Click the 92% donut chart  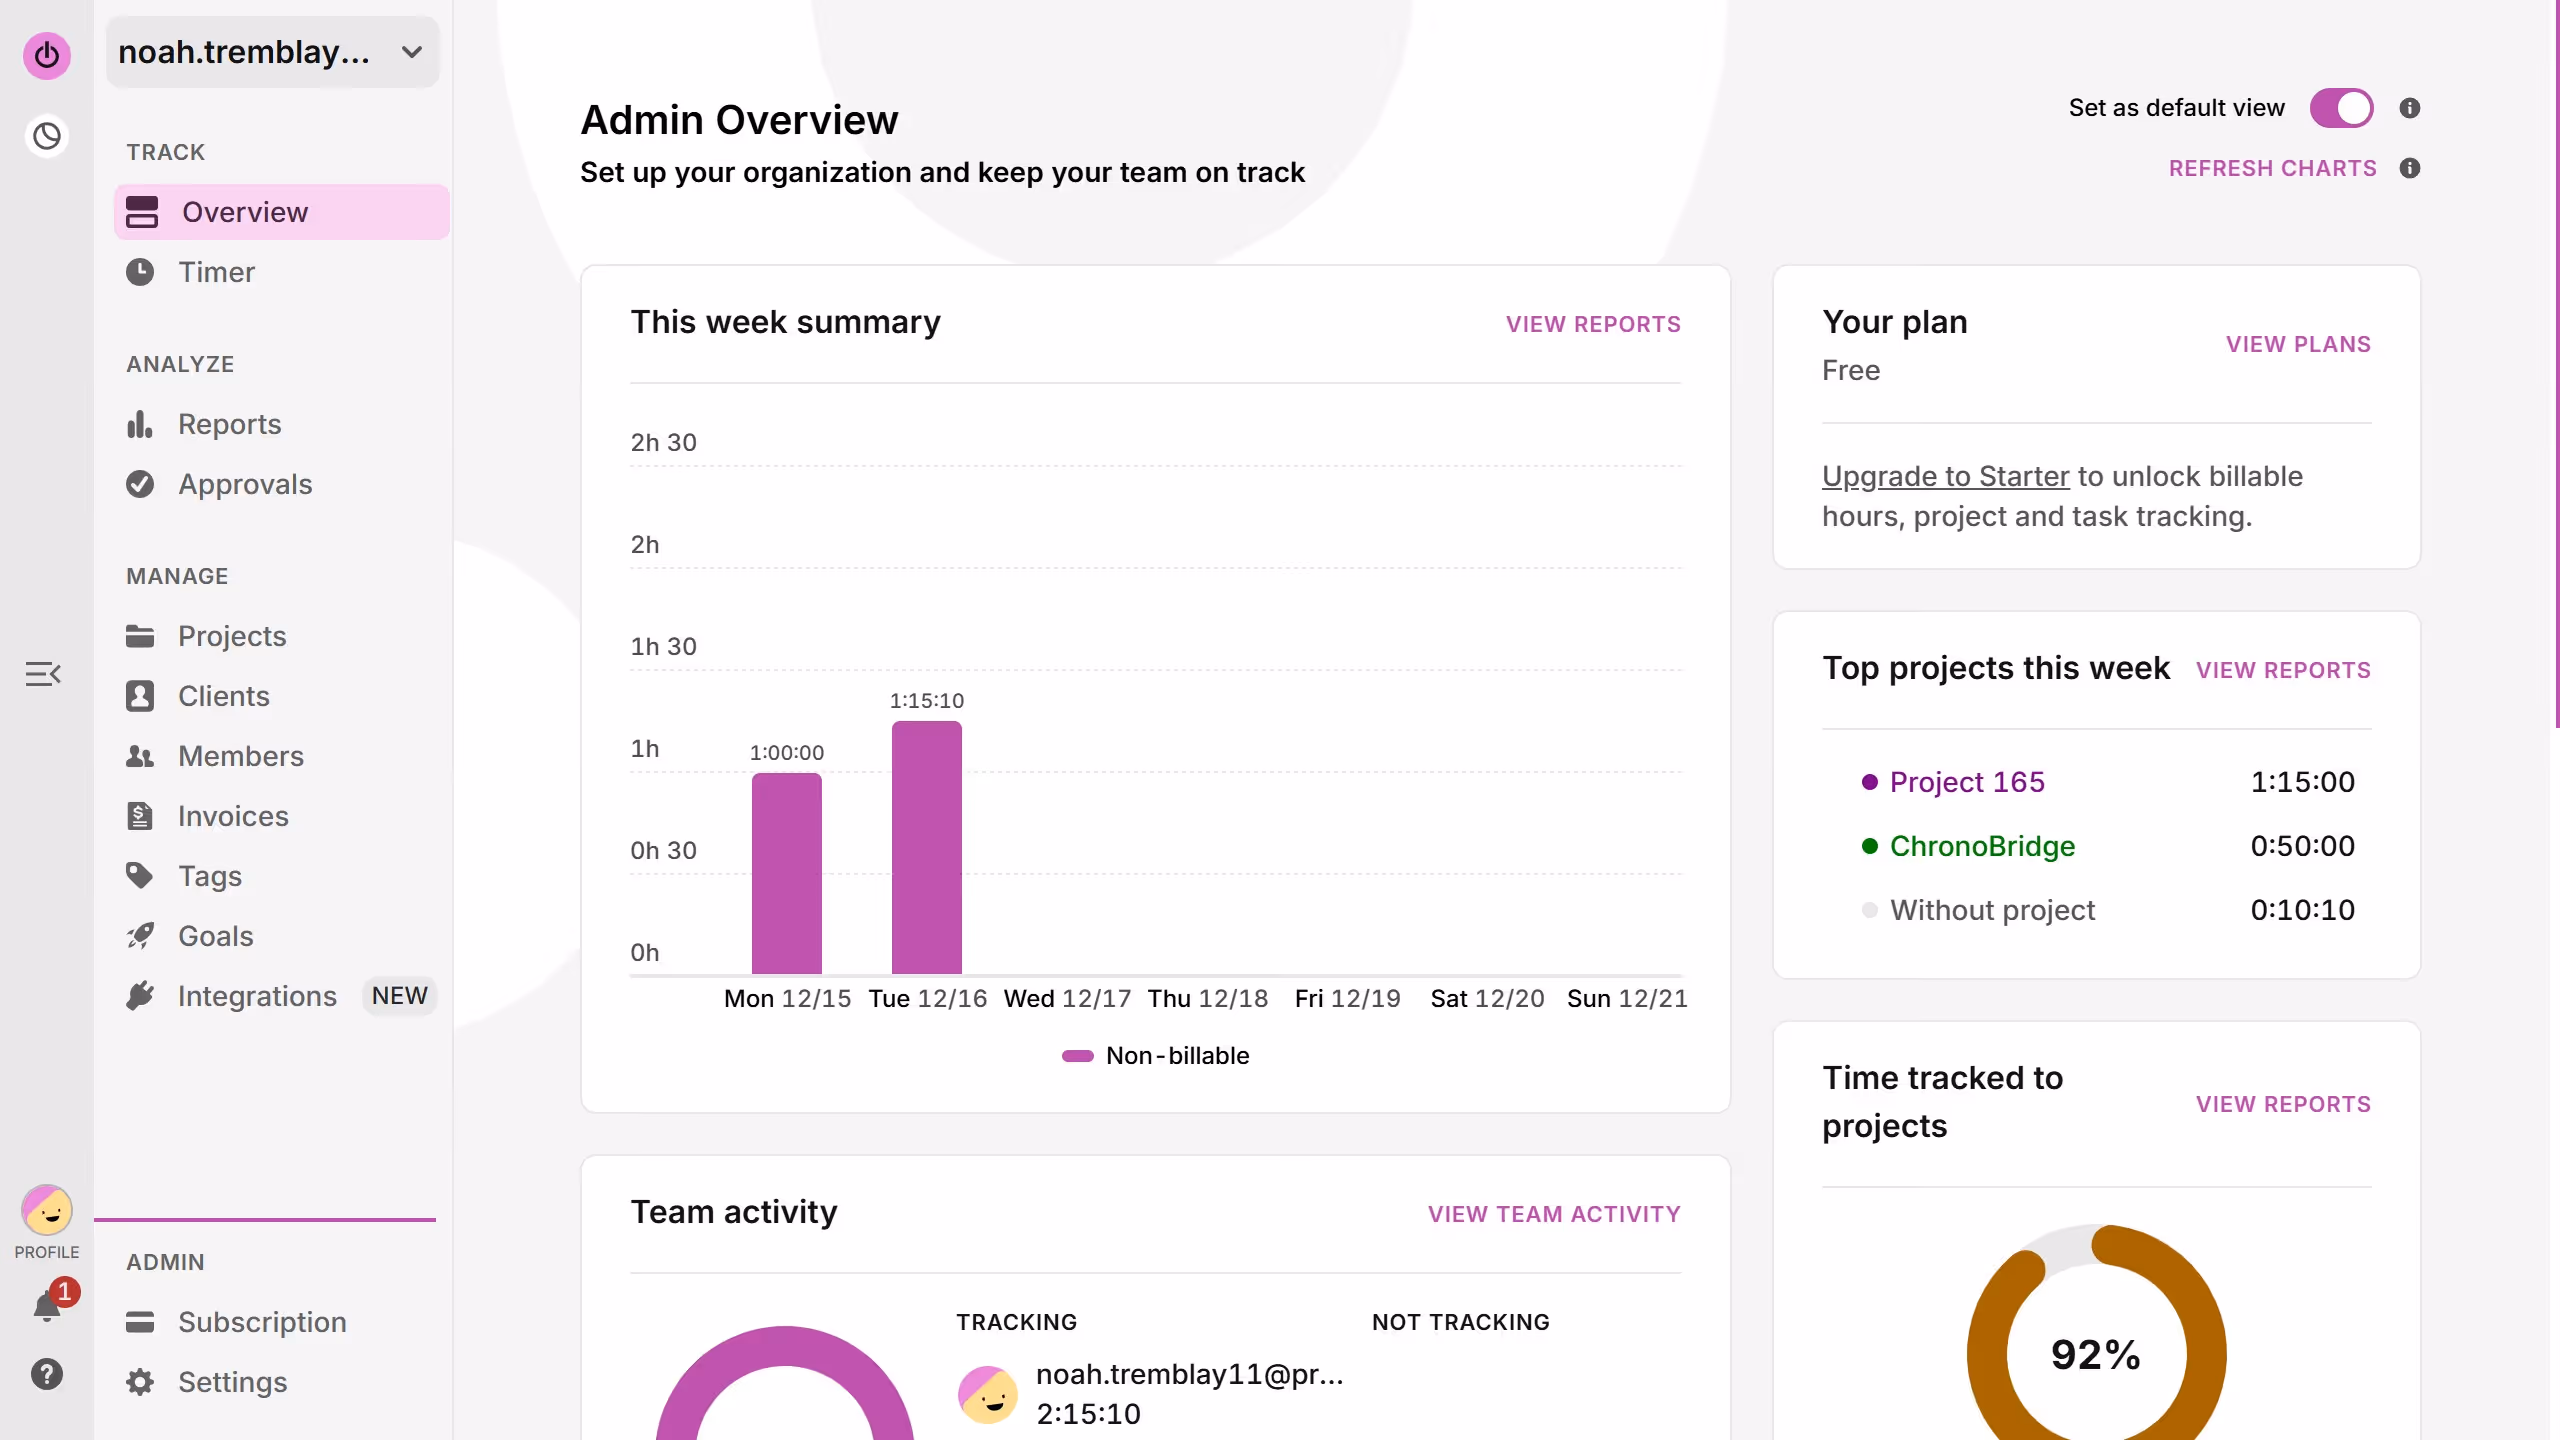pos(2096,1332)
